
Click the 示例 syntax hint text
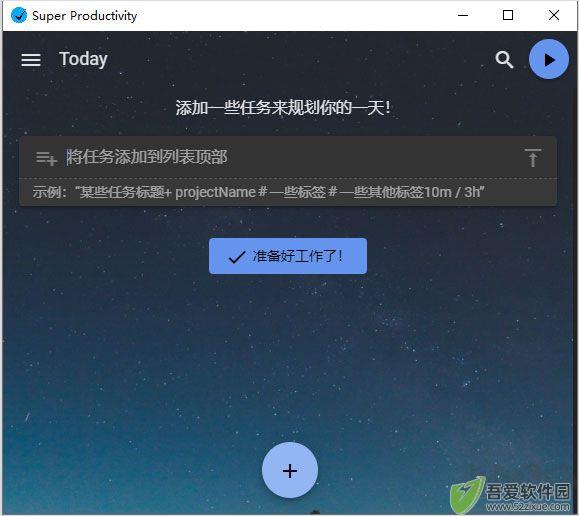[258, 192]
